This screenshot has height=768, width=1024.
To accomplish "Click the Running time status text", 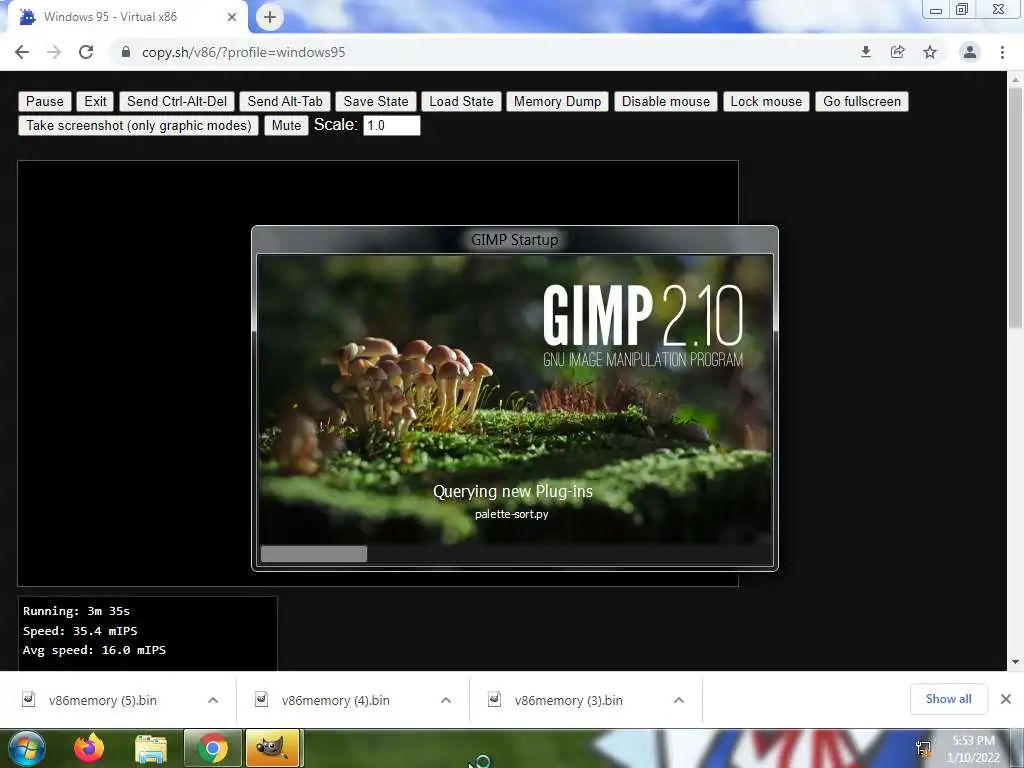I will [76, 611].
